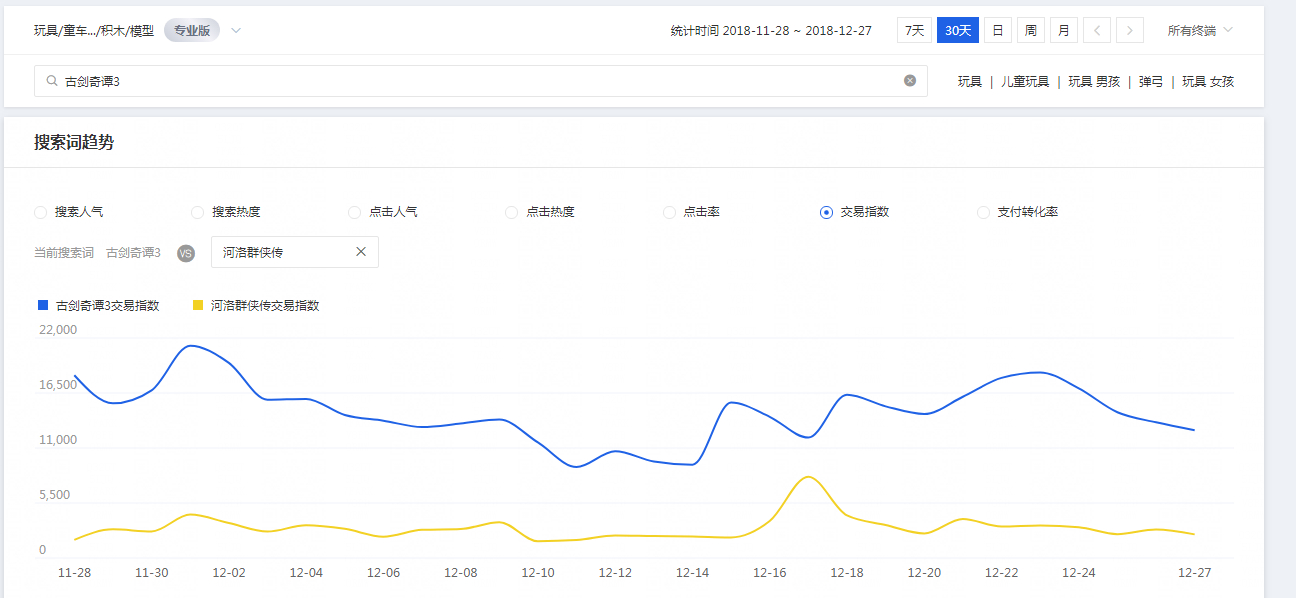Screen dimensions: 1296x598
Task: Go to the next date period
Action: pos(1130,30)
